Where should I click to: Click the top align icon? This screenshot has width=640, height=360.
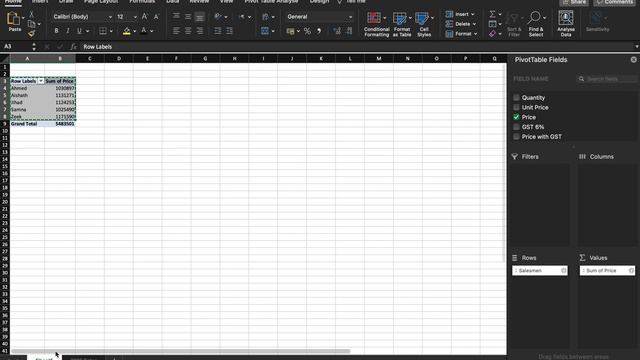(176, 16)
